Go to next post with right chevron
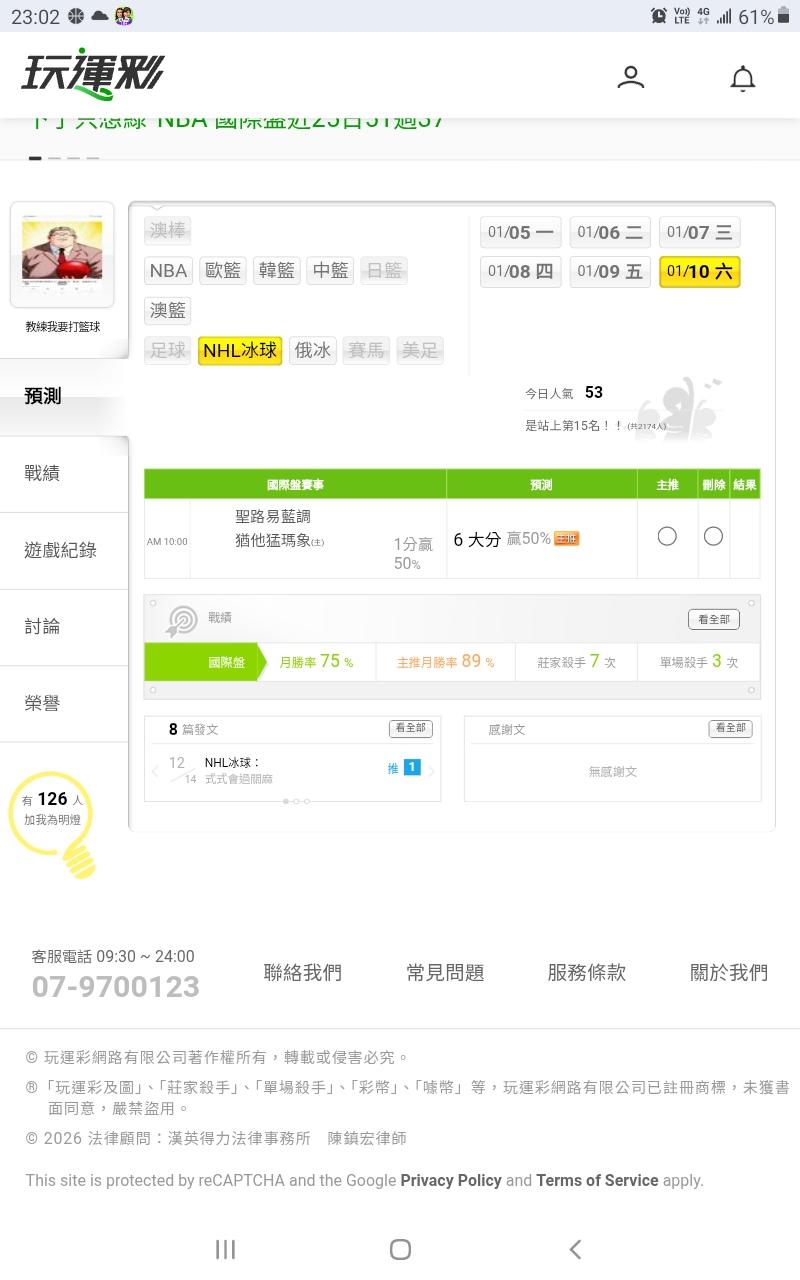Image resolution: width=800 pixels, height=1280 pixels. (x=432, y=770)
